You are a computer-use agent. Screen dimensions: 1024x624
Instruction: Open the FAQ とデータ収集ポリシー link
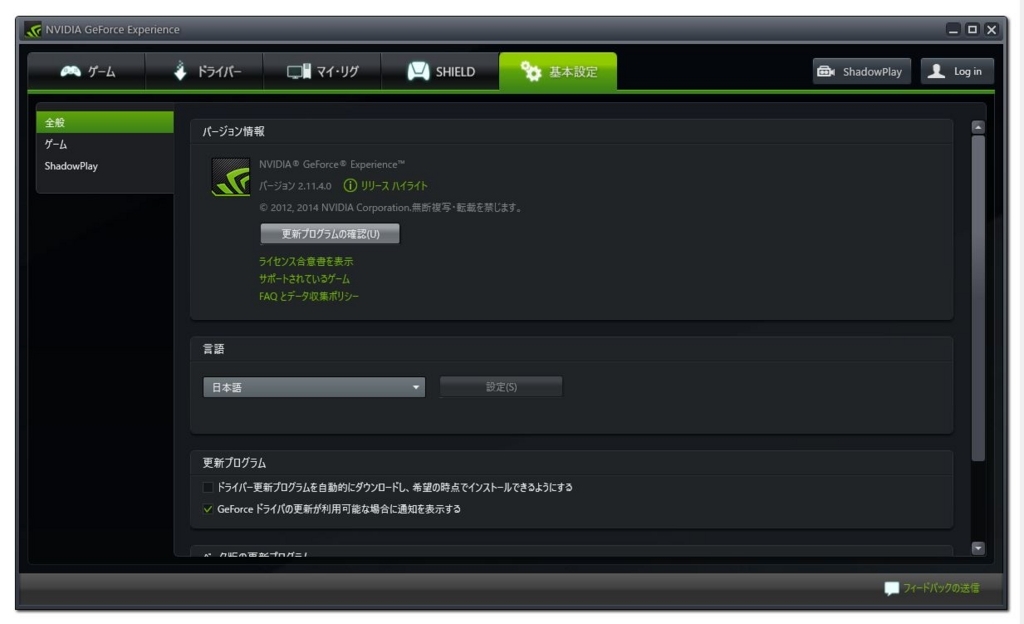pos(309,296)
